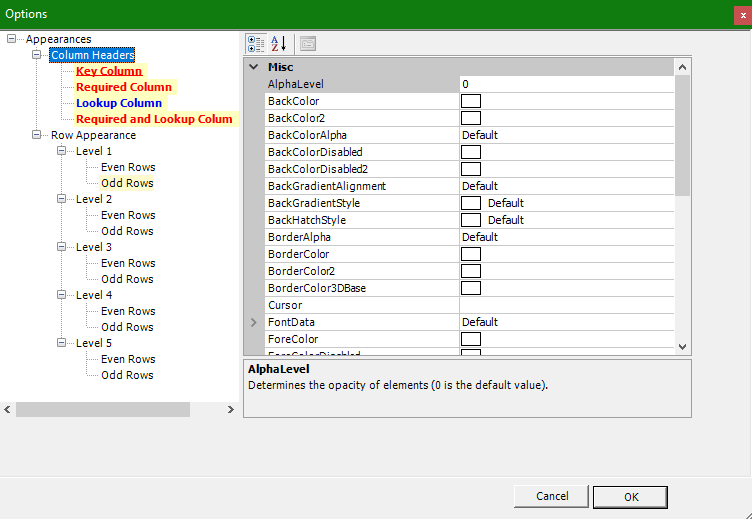Close the Options dialog window
Viewport: 752px width, 519px height.
coord(738,14)
